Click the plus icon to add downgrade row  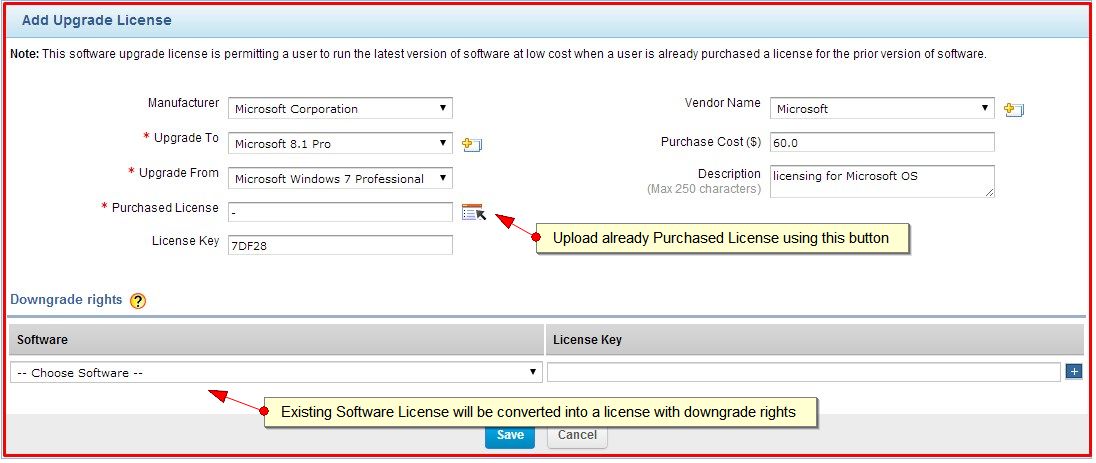[1074, 372]
